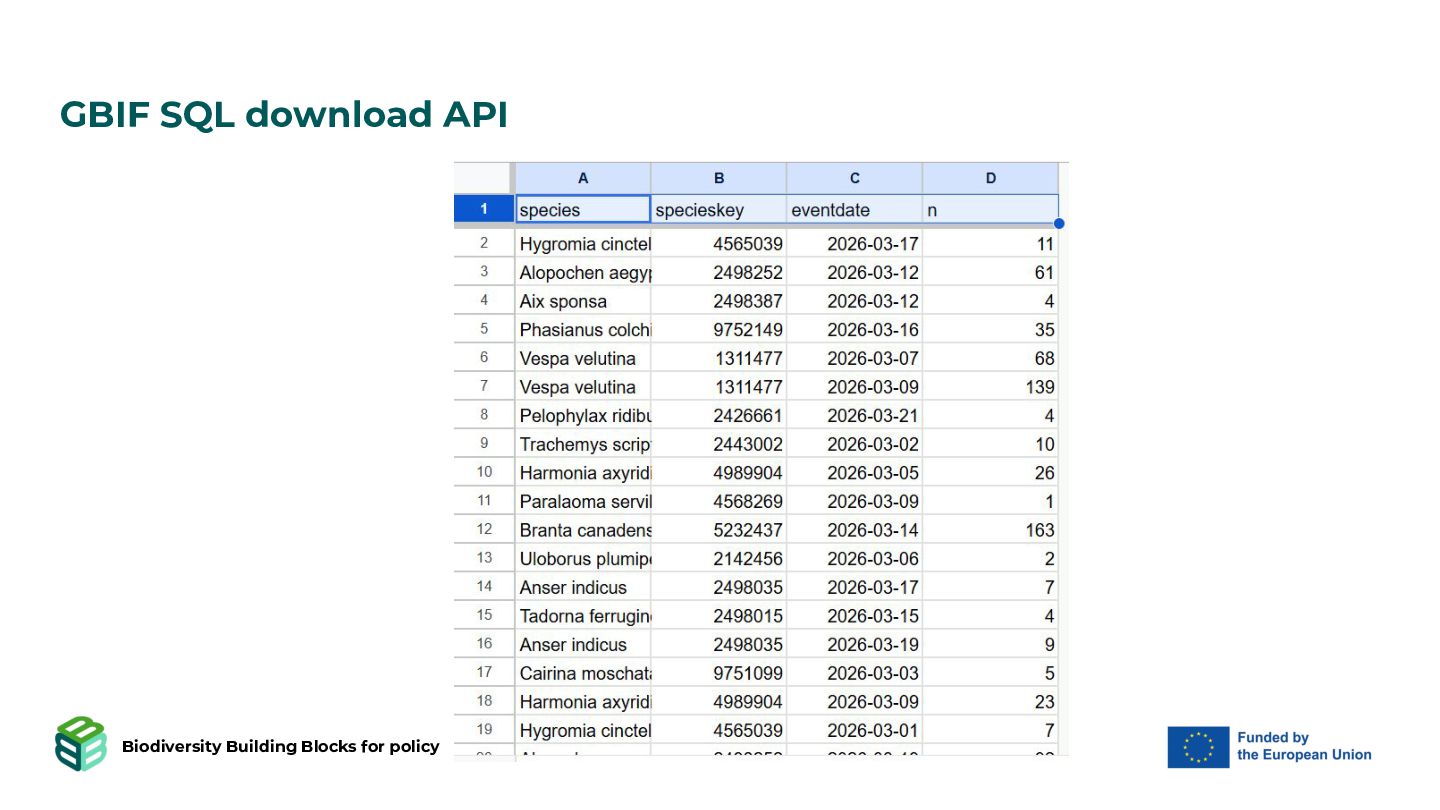
Task: Click the 'species' header cell
Action: click(x=583, y=210)
